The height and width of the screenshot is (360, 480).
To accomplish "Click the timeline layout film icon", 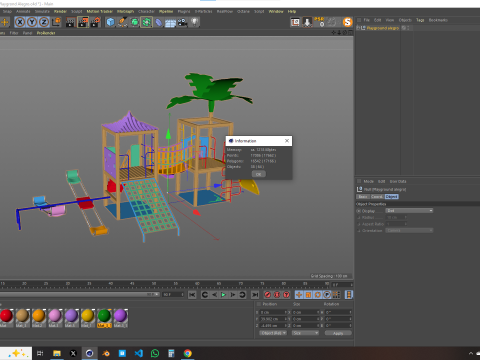I will pyautogui.click(x=349, y=295).
